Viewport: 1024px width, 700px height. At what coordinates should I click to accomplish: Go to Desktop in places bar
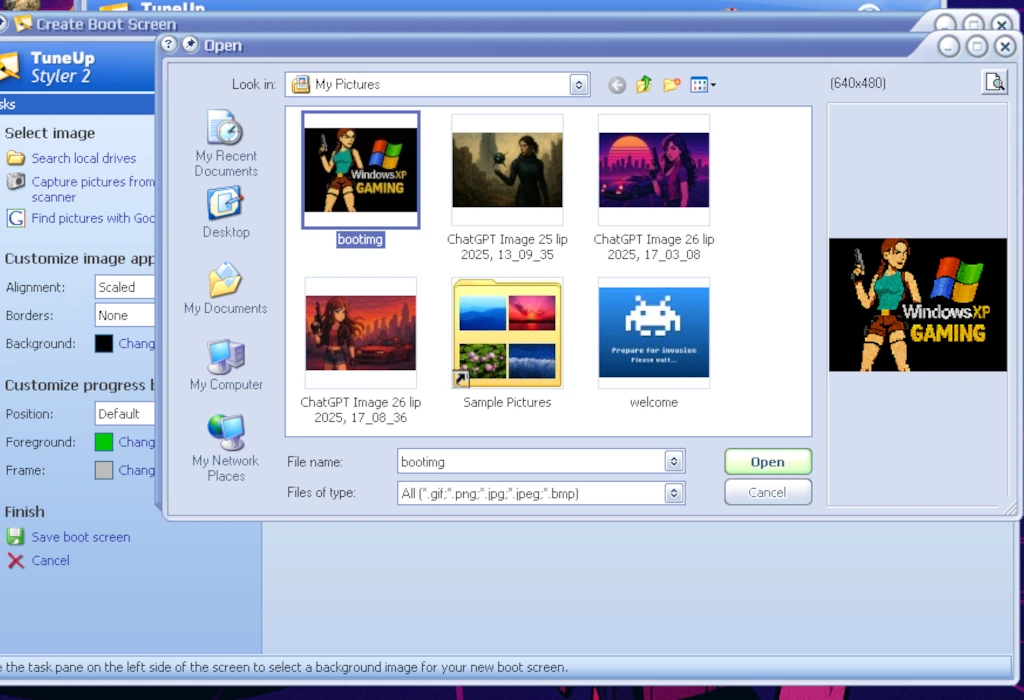click(225, 213)
